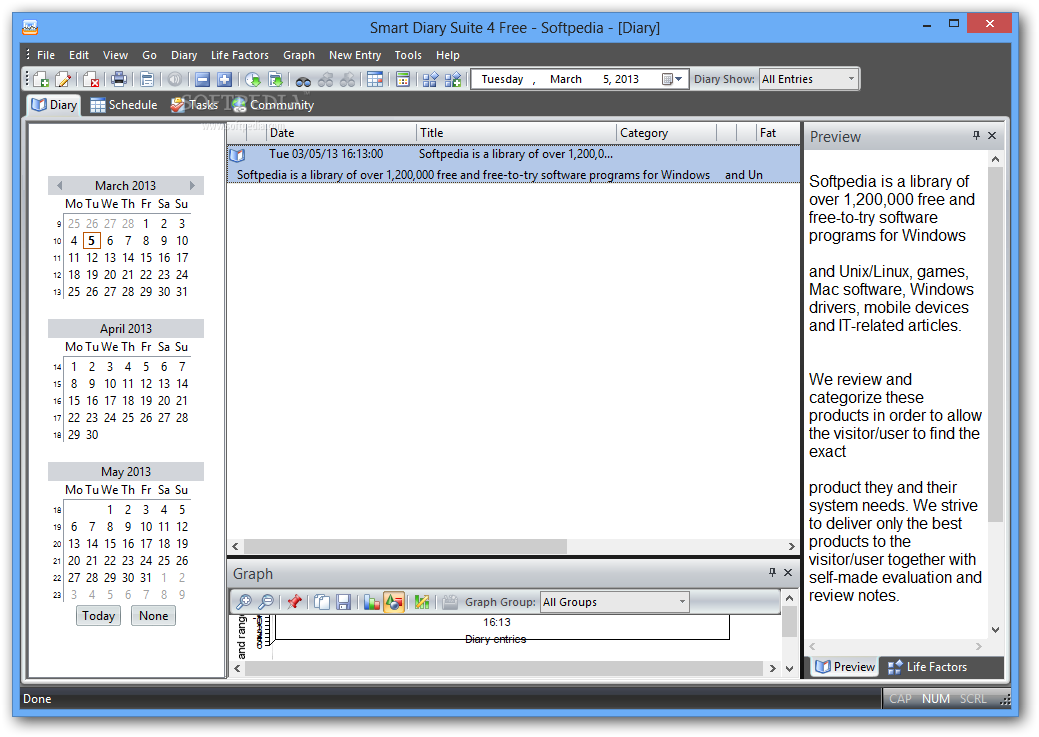Switch to Life Factors tab below preview
Image resolution: width=1039 pixels, height=737 pixels.
[x=927, y=667]
